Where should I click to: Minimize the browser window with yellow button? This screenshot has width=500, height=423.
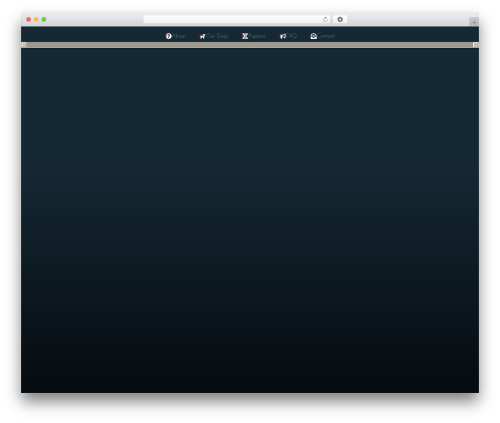pos(36,19)
